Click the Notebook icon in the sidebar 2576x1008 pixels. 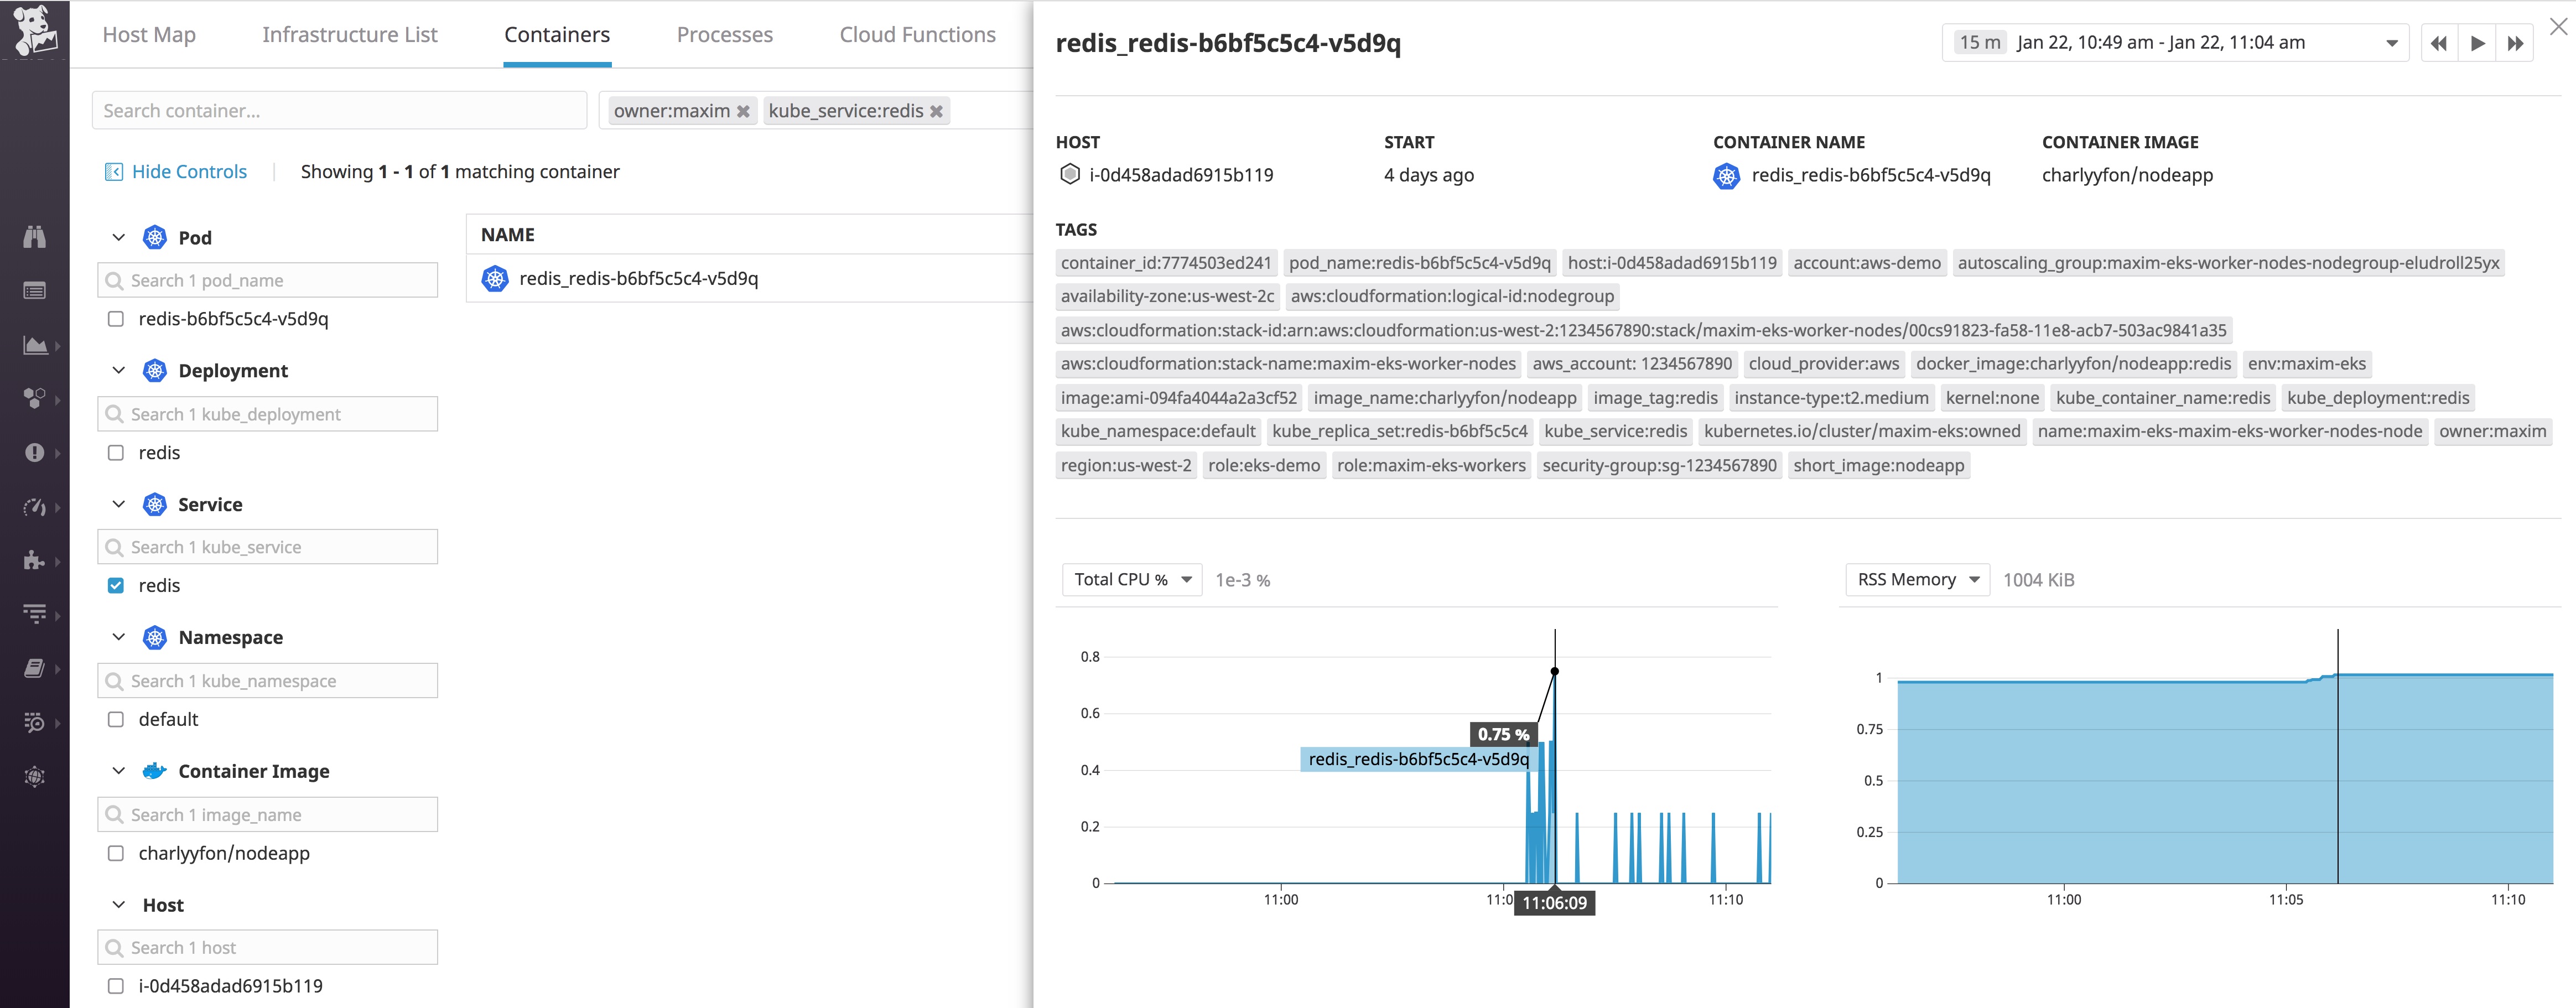pyautogui.click(x=35, y=667)
